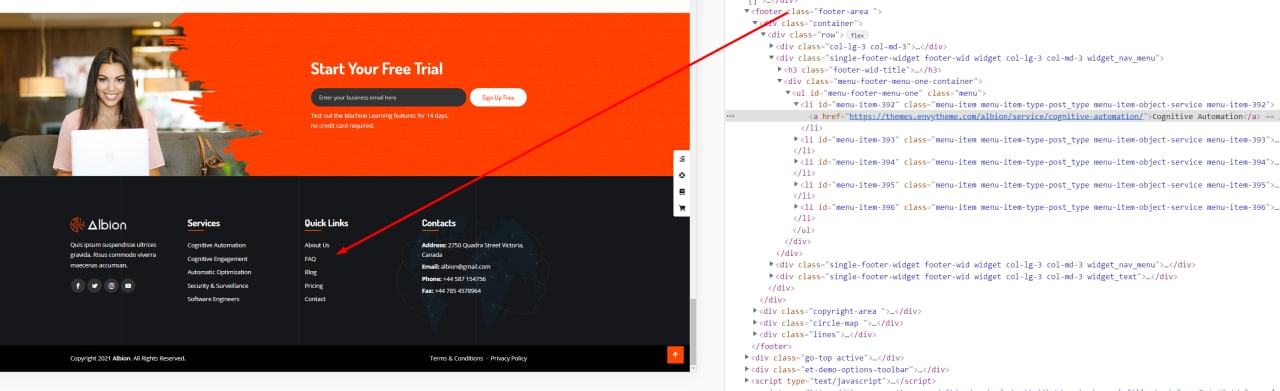Collapse the div class container node

[755, 23]
